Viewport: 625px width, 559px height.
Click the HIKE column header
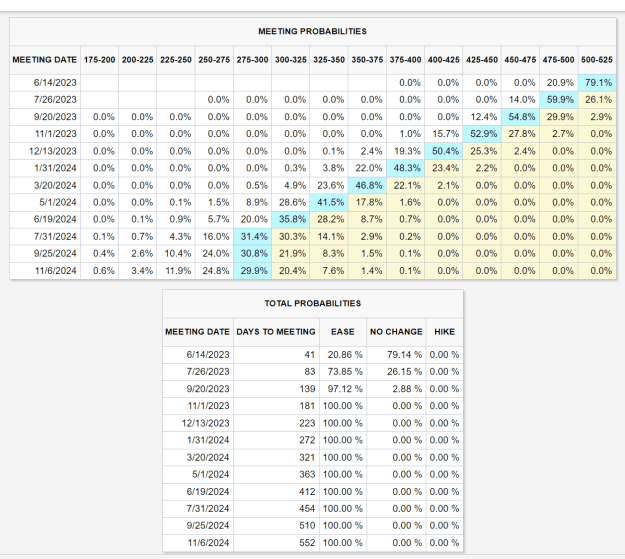point(444,332)
